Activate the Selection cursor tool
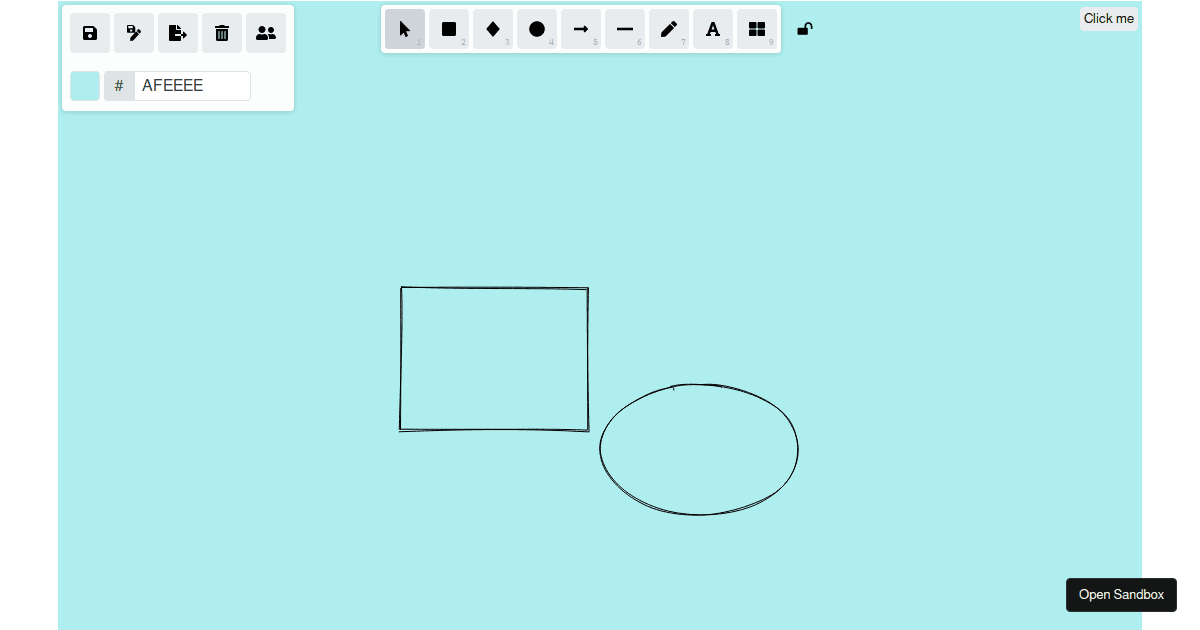 405,29
